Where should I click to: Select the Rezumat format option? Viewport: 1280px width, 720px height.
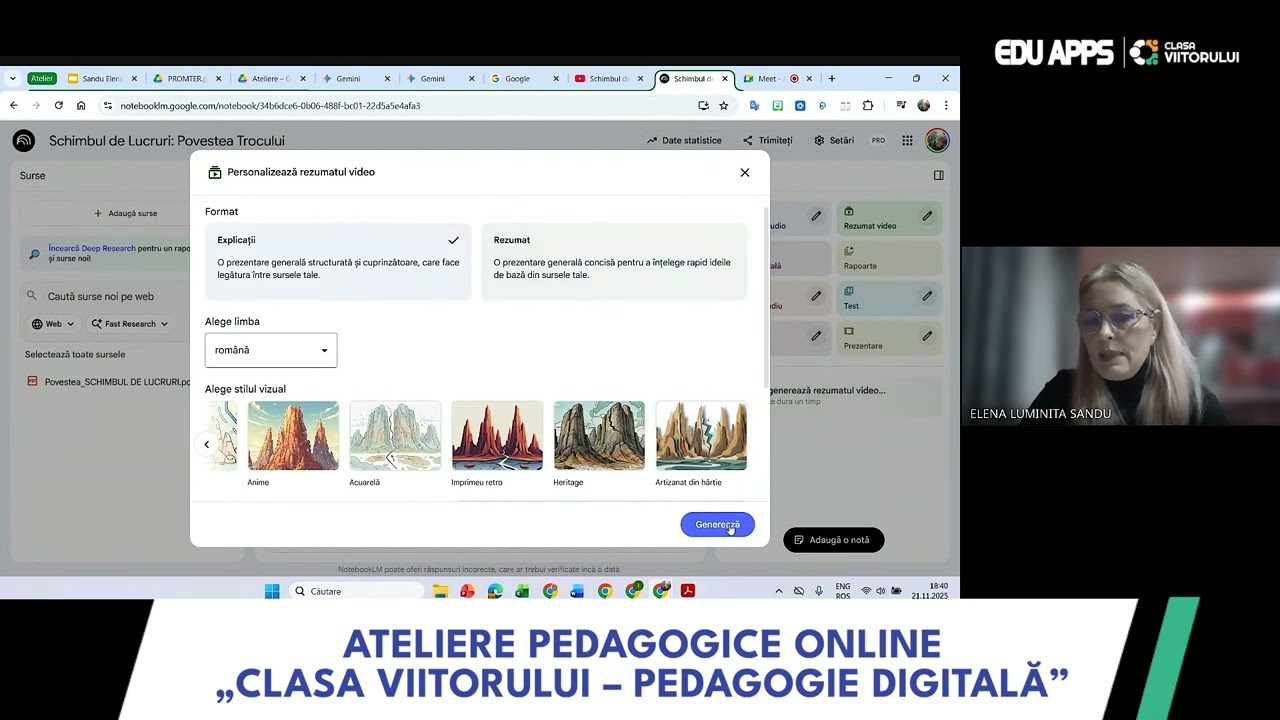click(x=614, y=261)
